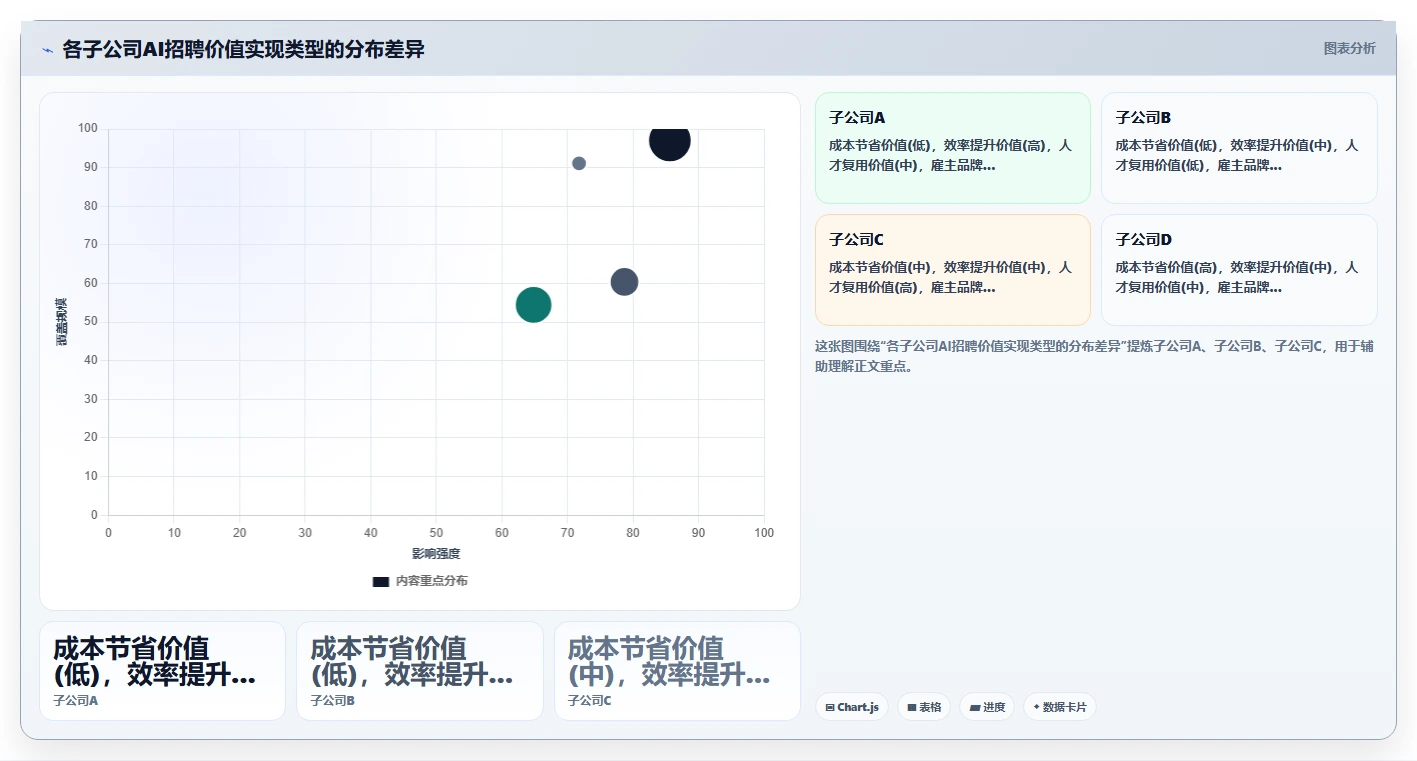Click the 表格 chip icon

[x=911, y=707]
